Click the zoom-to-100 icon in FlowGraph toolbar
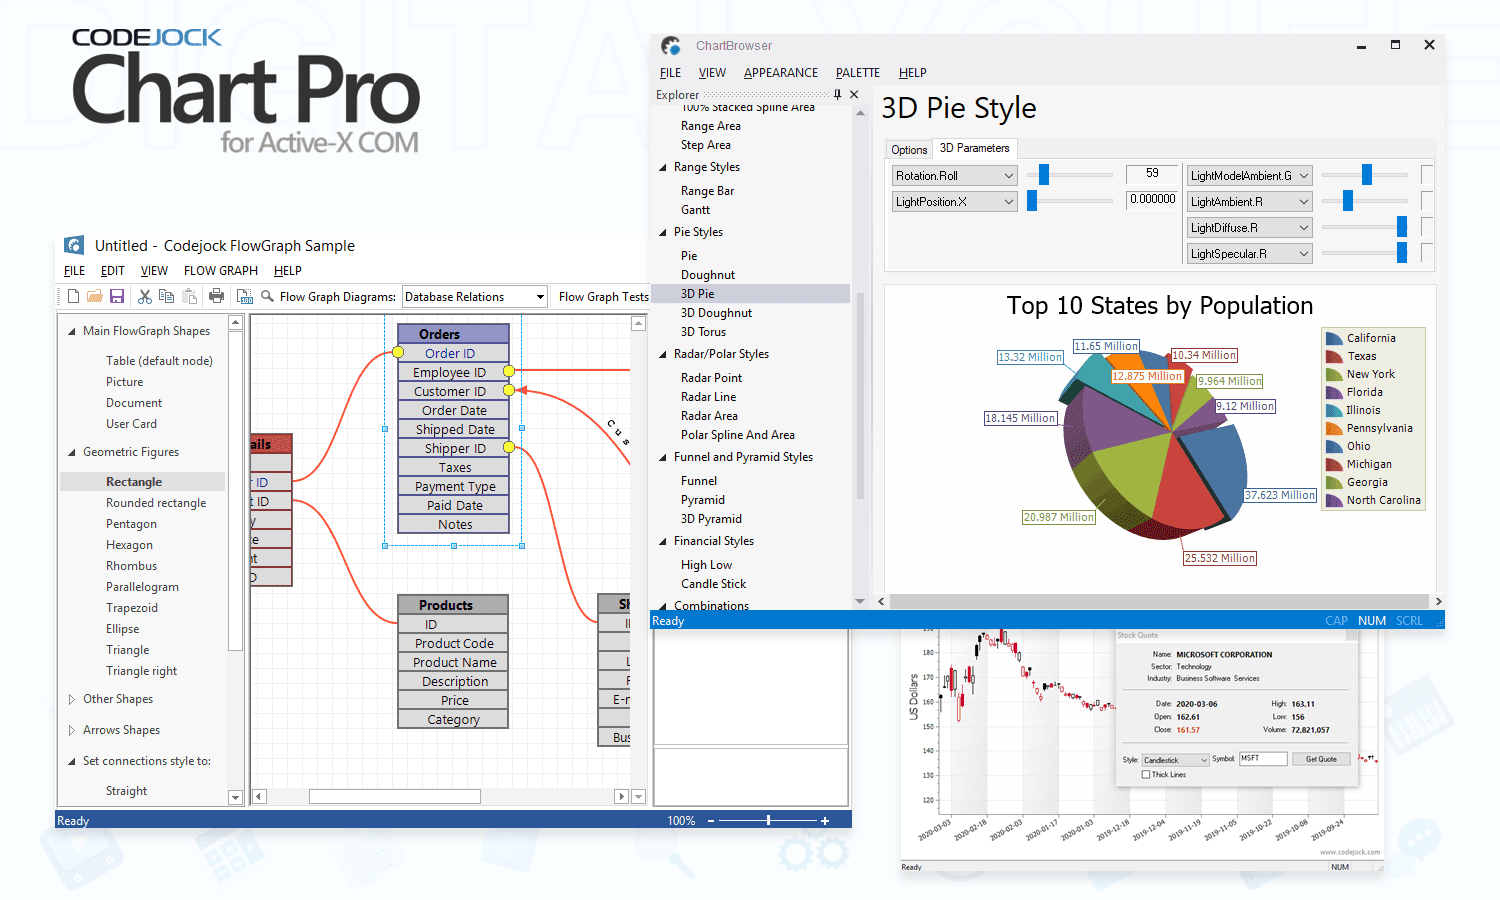Image resolution: width=1500 pixels, height=900 pixels. [244, 296]
